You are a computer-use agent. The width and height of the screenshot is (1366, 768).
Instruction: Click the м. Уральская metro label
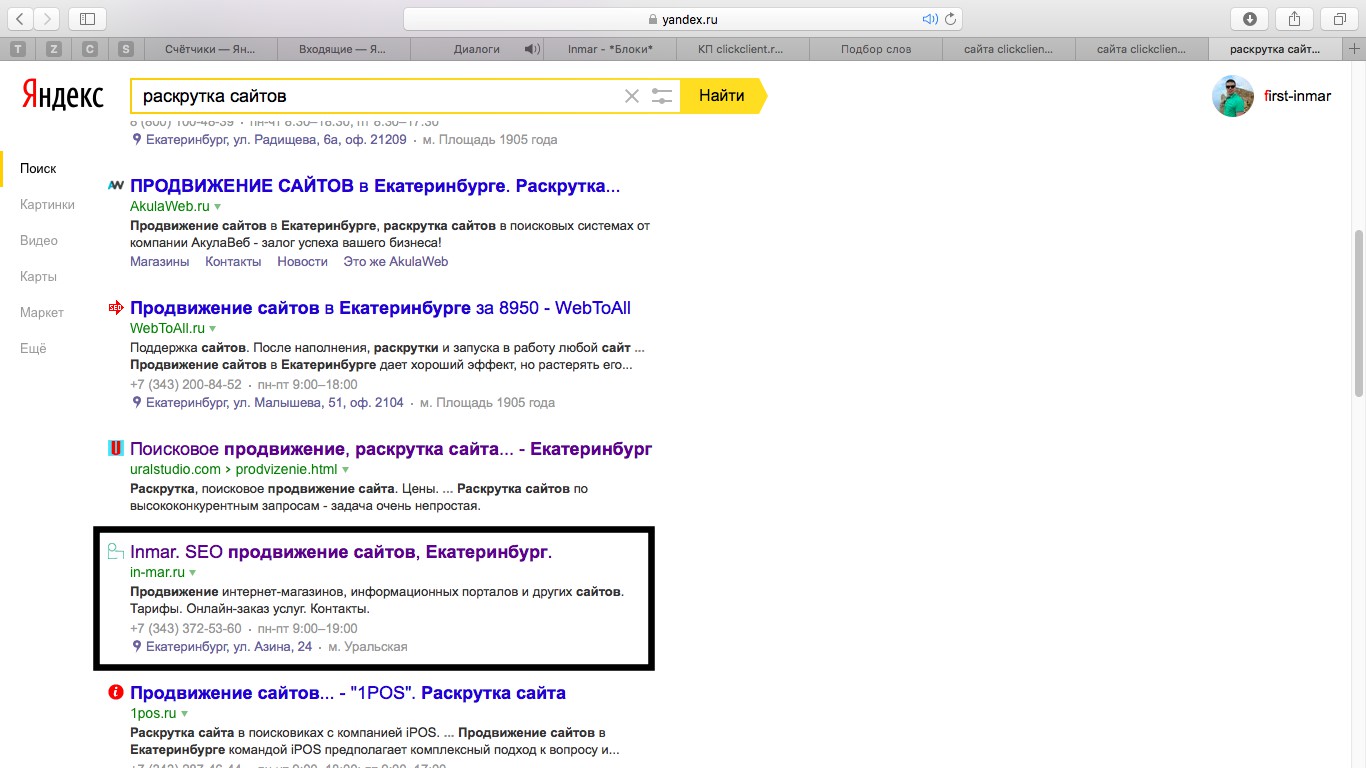[x=368, y=647]
